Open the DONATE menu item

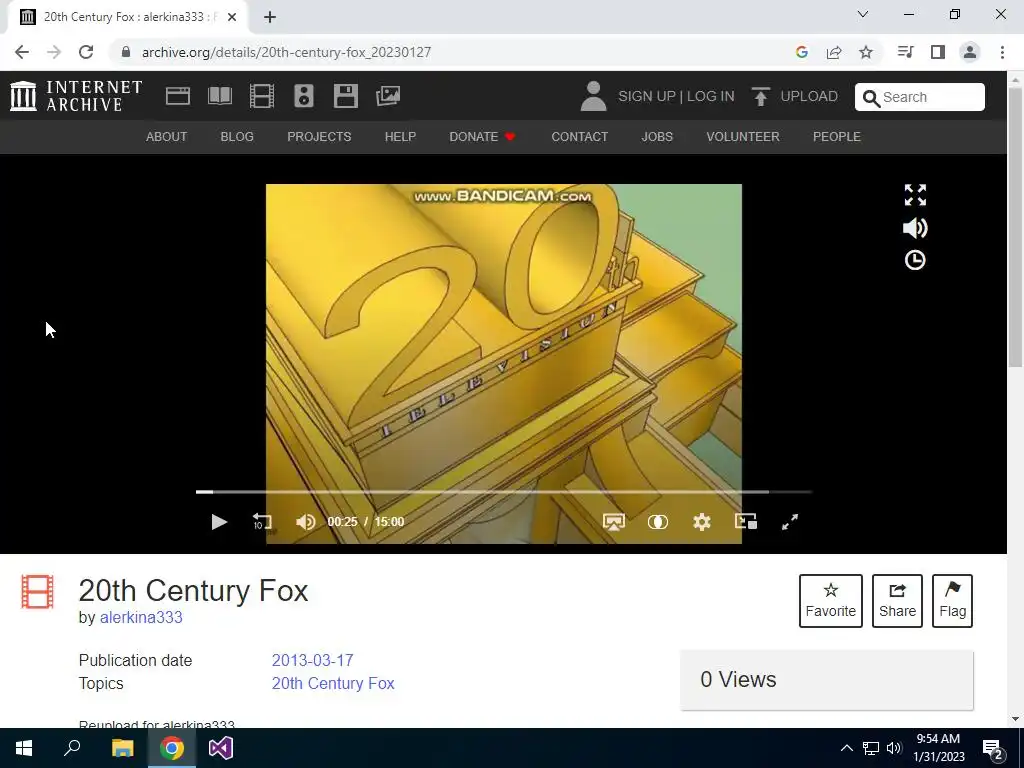pos(483,136)
